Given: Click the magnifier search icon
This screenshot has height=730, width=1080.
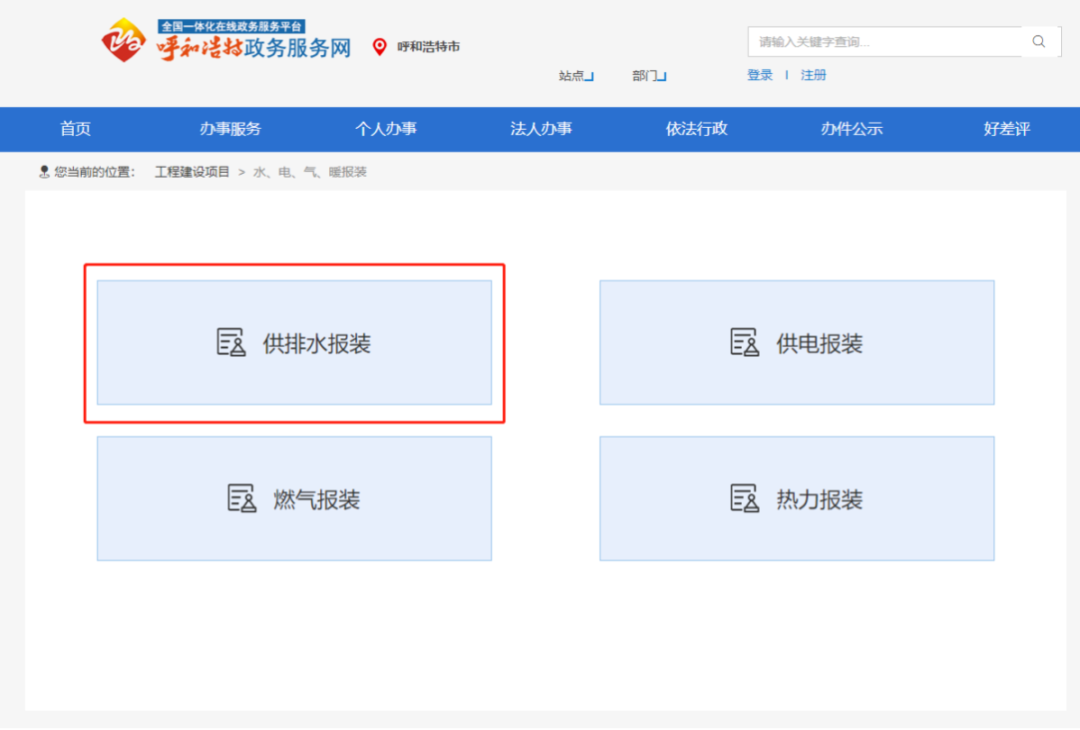Looking at the screenshot, I should tap(1039, 42).
